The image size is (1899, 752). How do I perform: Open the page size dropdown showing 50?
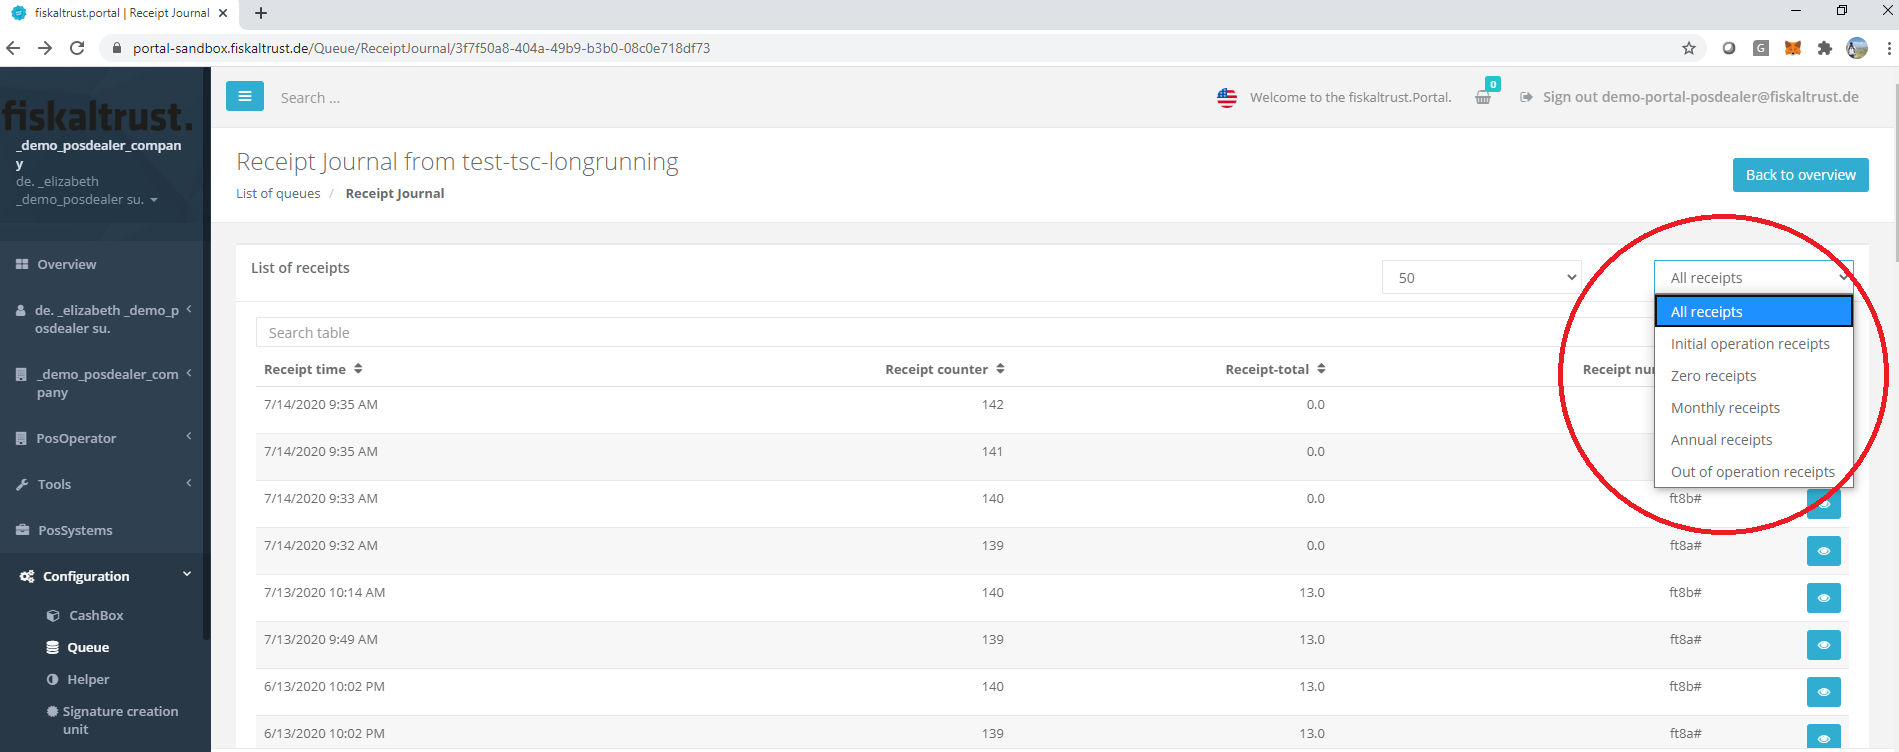(x=1482, y=277)
